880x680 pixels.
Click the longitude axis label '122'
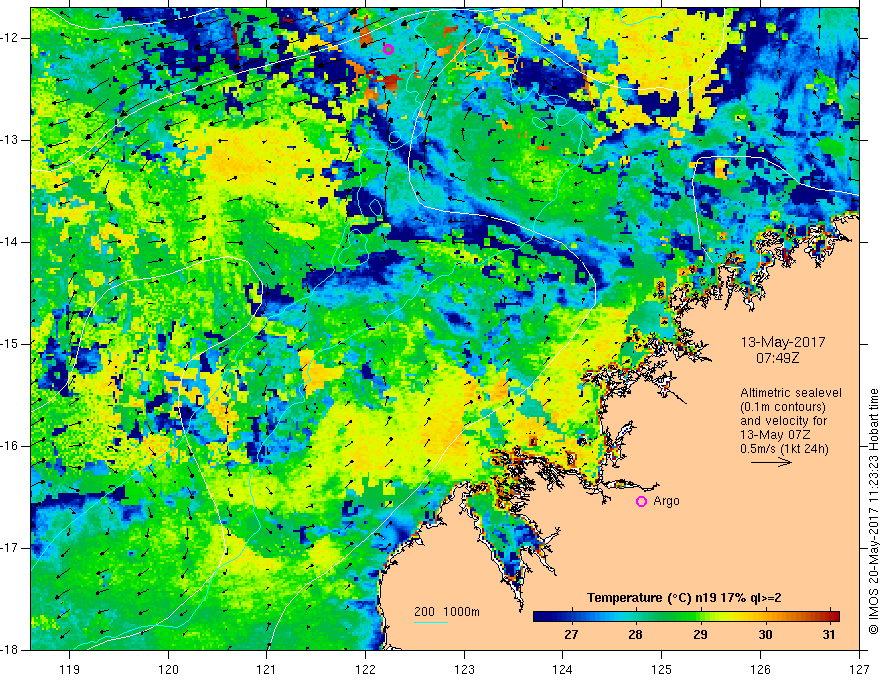[365, 669]
